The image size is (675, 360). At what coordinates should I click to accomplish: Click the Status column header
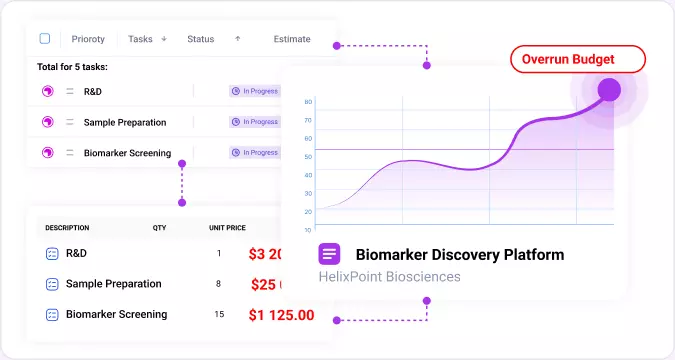coord(201,39)
